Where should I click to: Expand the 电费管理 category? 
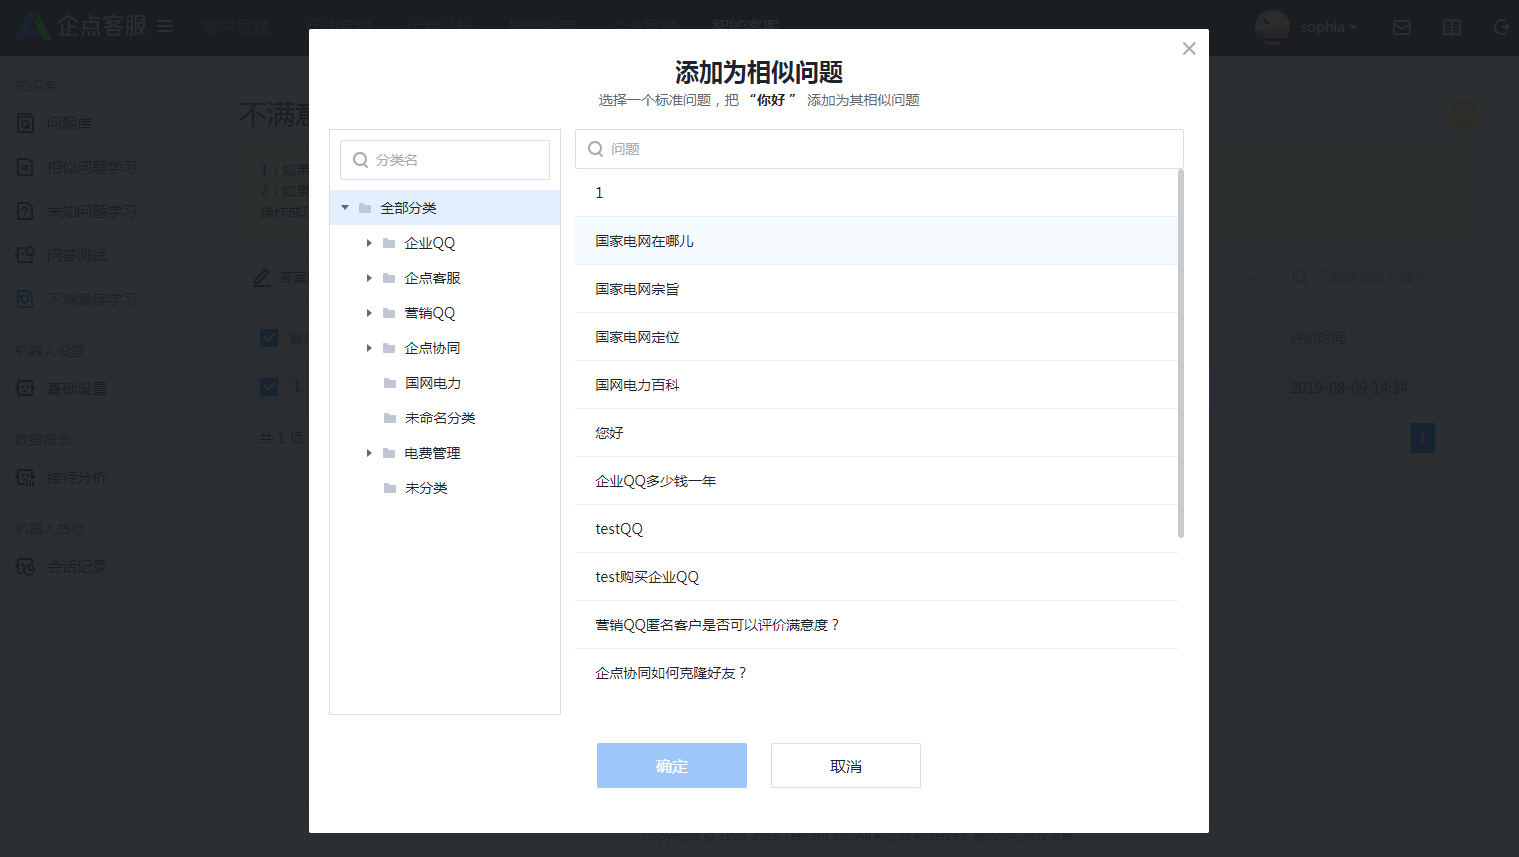pos(369,453)
